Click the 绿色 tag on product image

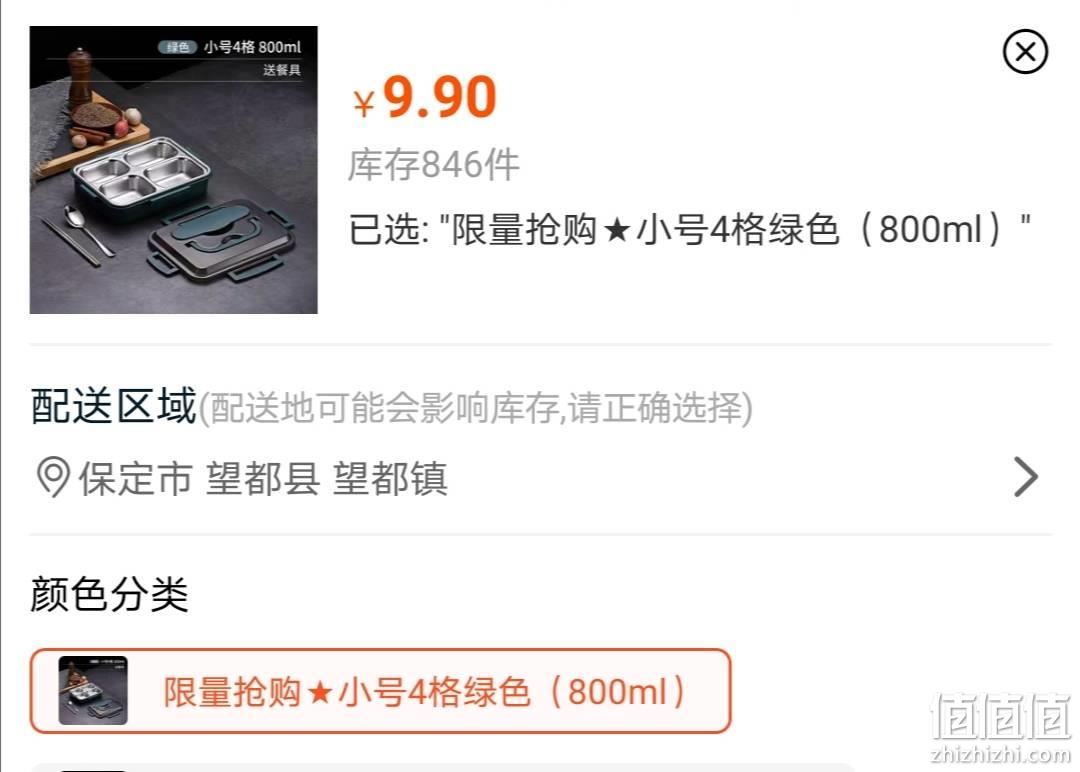click(x=178, y=47)
